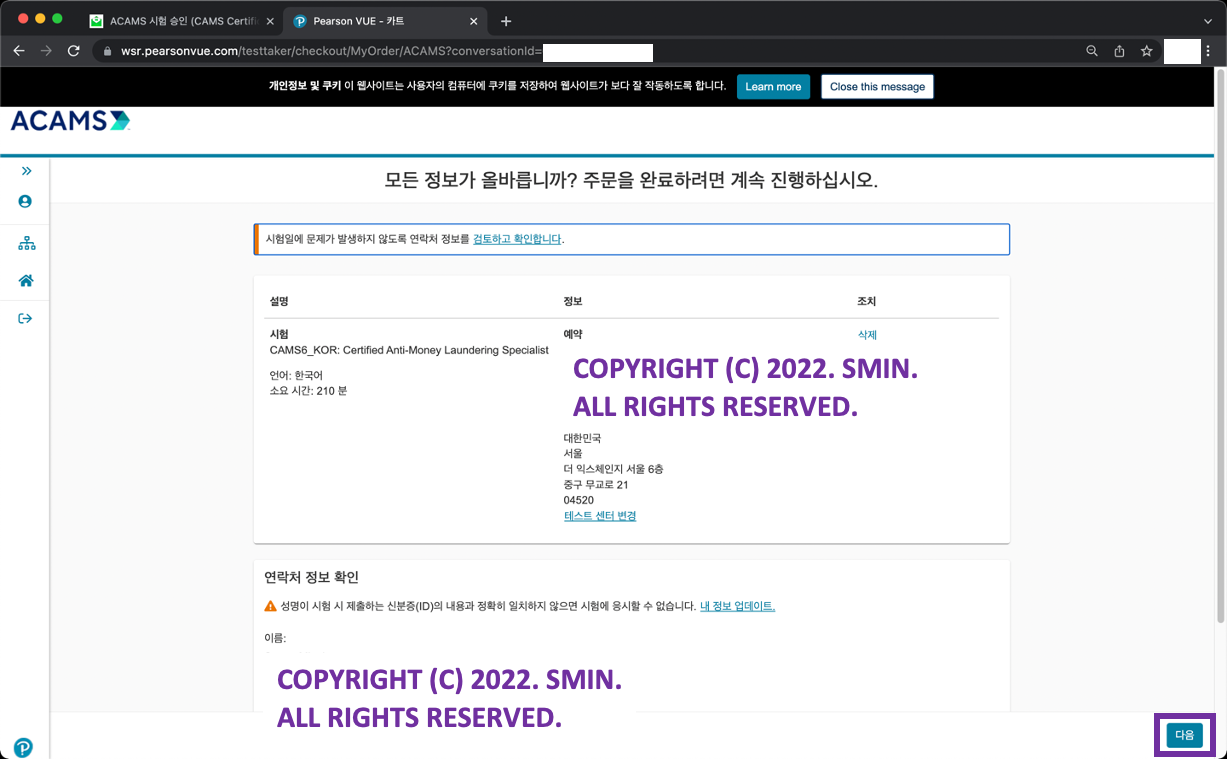
Task: Sign out using the logout arrow icon
Action: (26, 318)
